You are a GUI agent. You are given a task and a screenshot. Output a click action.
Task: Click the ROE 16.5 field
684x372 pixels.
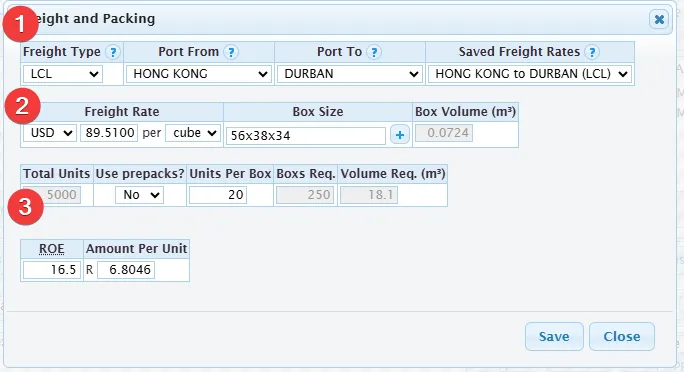pyautogui.click(x=52, y=270)
